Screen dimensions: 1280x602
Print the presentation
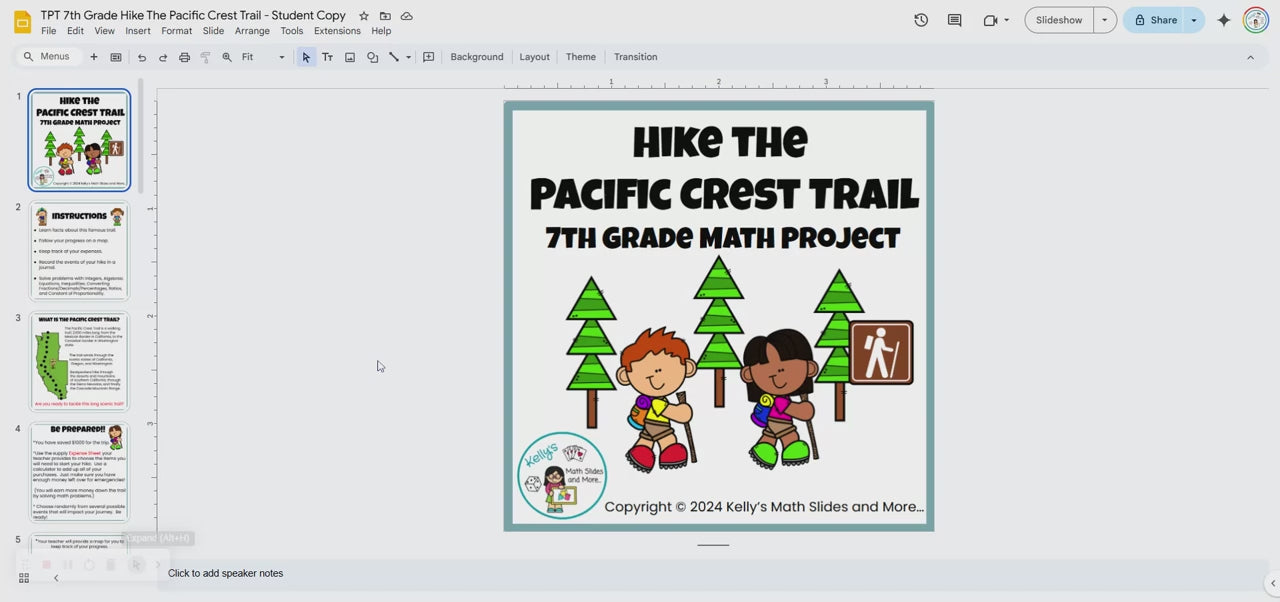pyautogui.click(x=184, y=57)
